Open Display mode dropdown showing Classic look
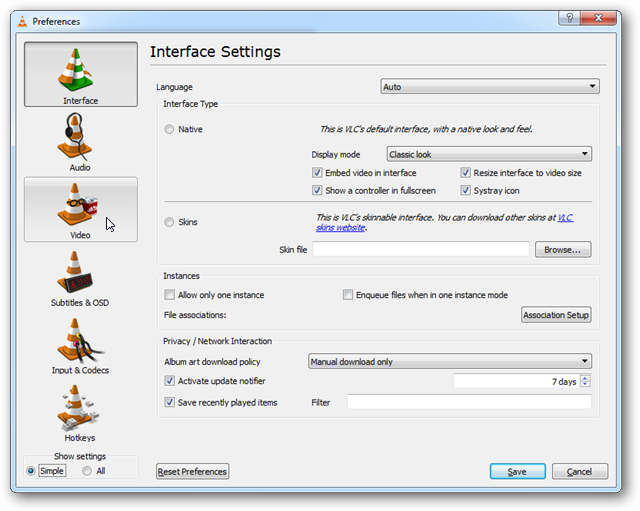 click(489, 154)
